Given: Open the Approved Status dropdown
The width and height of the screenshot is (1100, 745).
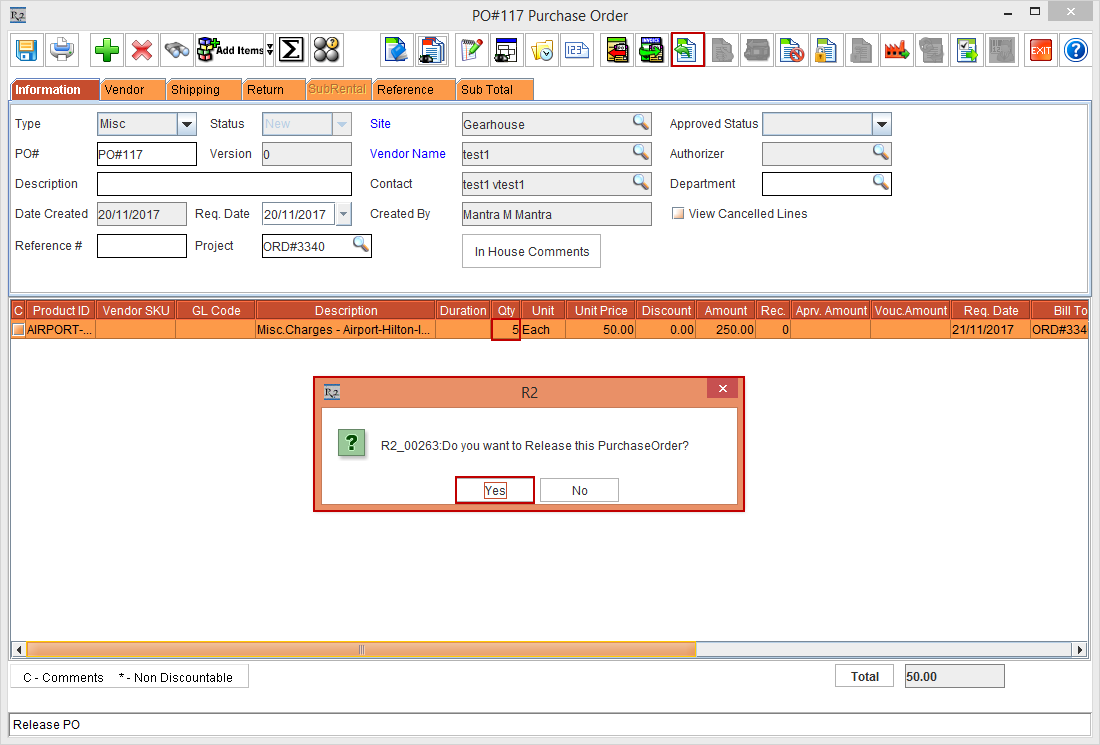Looking at the screenshot, I should coord(880,124).
